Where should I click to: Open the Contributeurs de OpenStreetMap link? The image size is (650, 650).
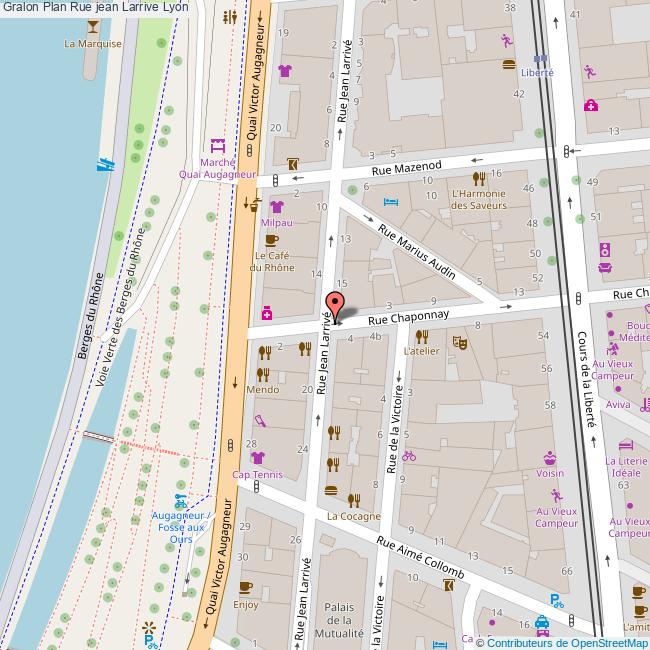pyautogui.click(x=567, y=642)
